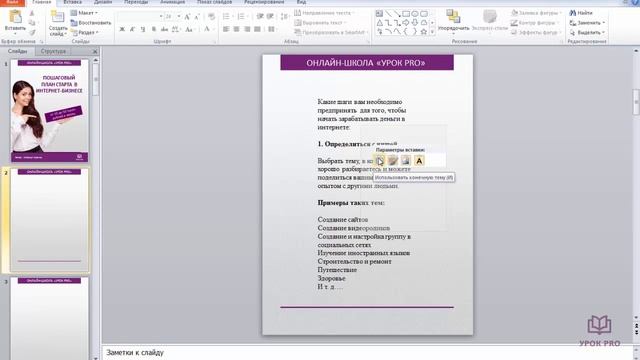This screenshot has height=360, width=640.
Task: Select the straight line shape in gallery
Action: click(x=388, y=14)
